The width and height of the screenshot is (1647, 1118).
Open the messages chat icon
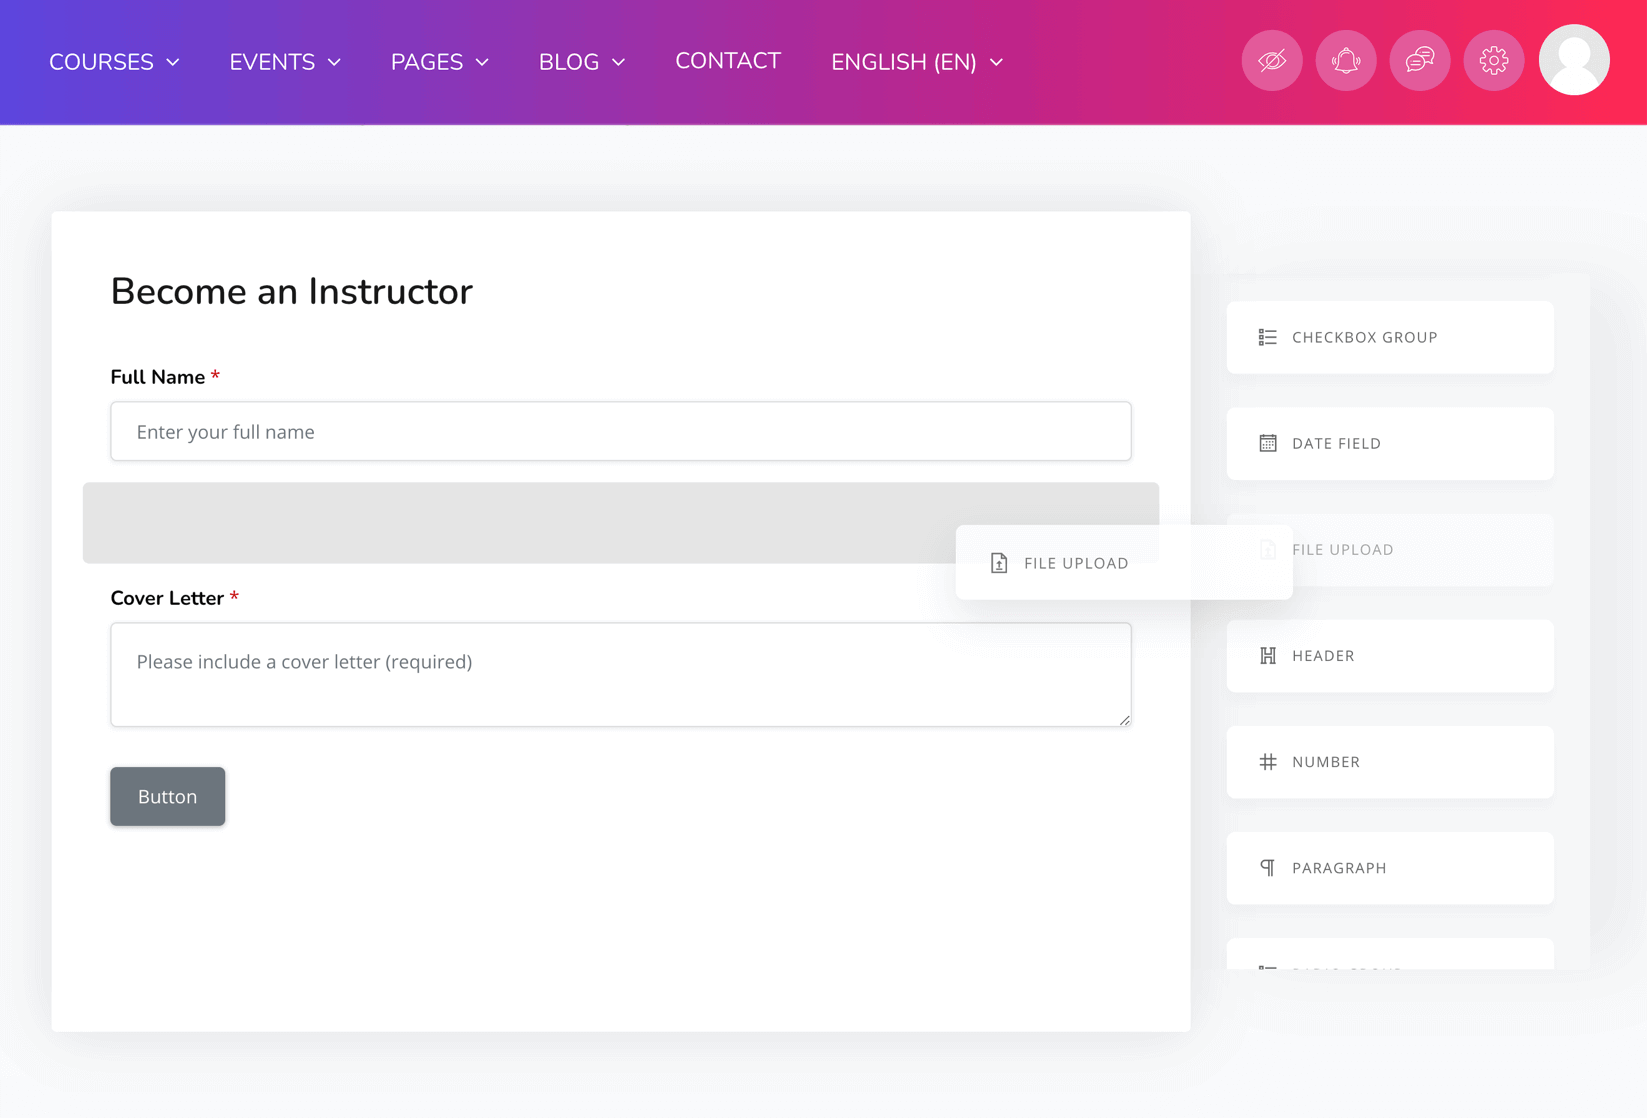(1419, 61)
